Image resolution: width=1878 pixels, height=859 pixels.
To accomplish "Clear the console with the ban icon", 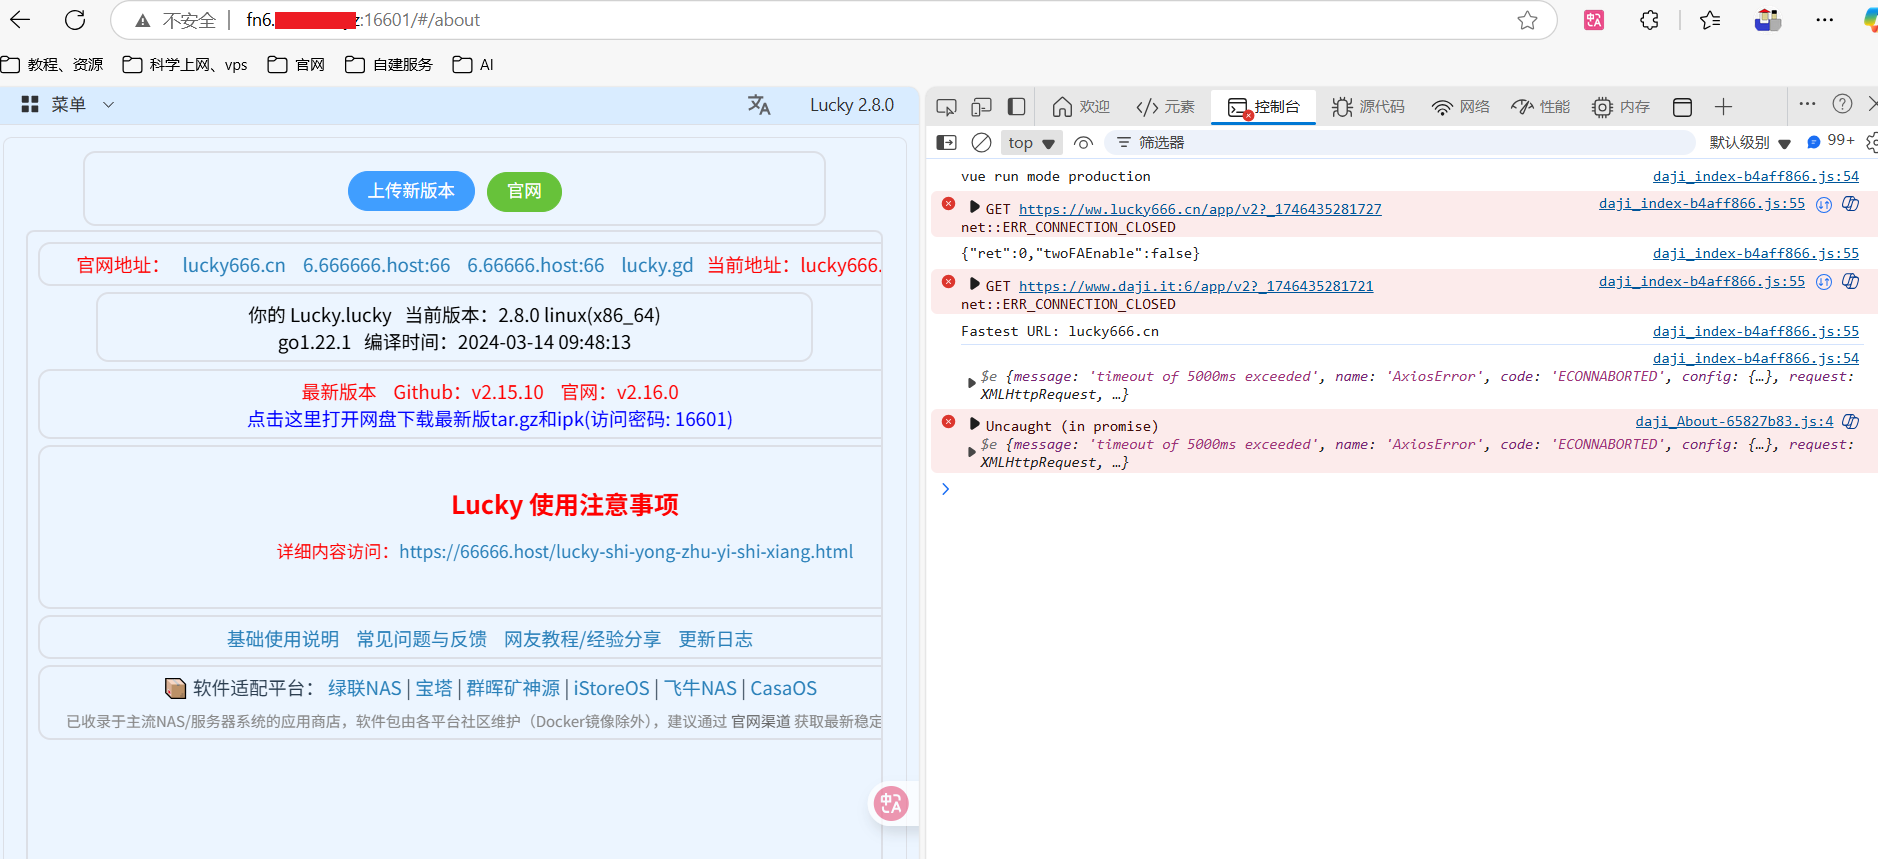I will (982, 143).
